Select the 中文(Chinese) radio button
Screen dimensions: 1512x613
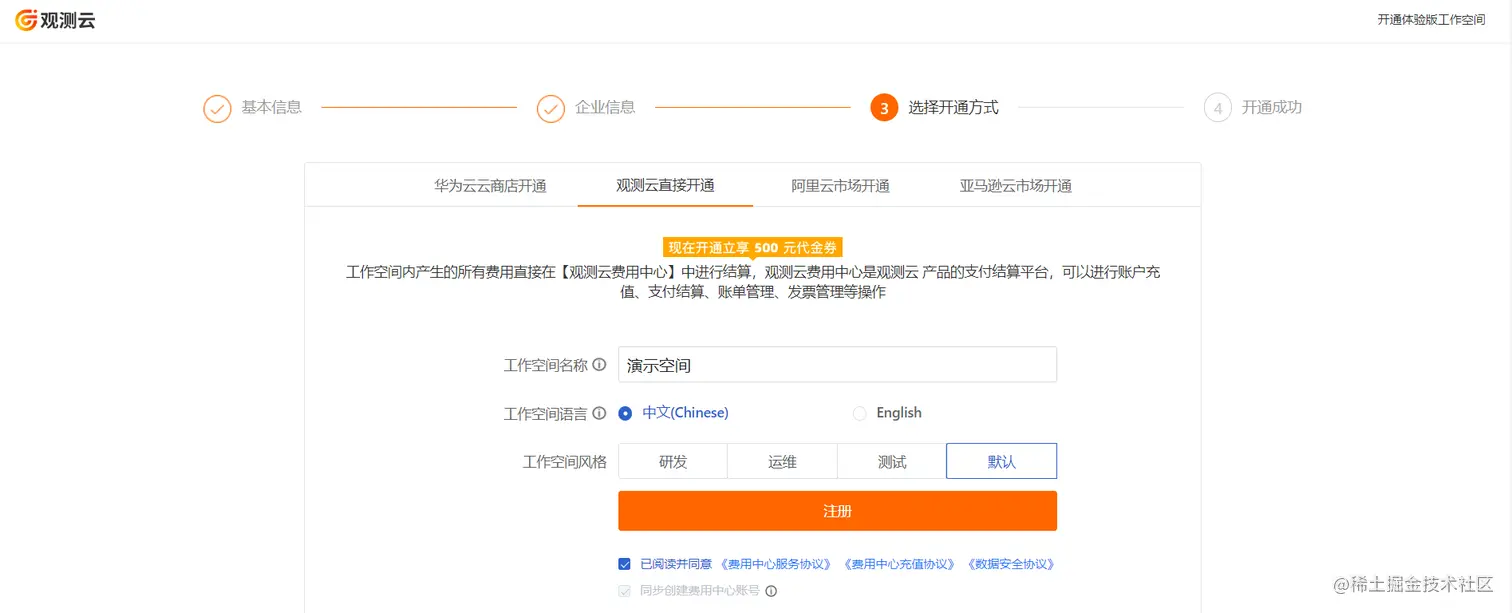click(625, 413)
